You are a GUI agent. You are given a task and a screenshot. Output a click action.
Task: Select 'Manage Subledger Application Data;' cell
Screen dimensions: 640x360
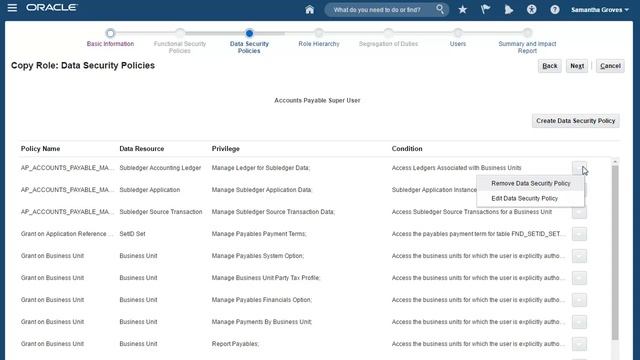point(262,190)
